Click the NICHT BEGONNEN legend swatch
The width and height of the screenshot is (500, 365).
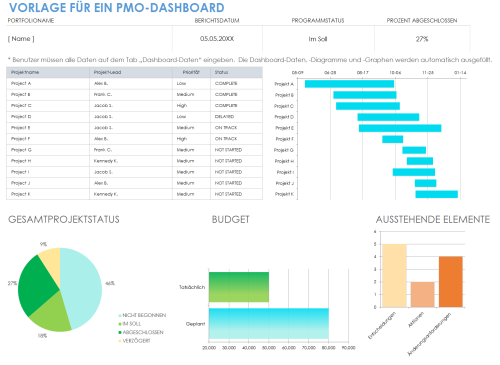(x=120, y=315)
